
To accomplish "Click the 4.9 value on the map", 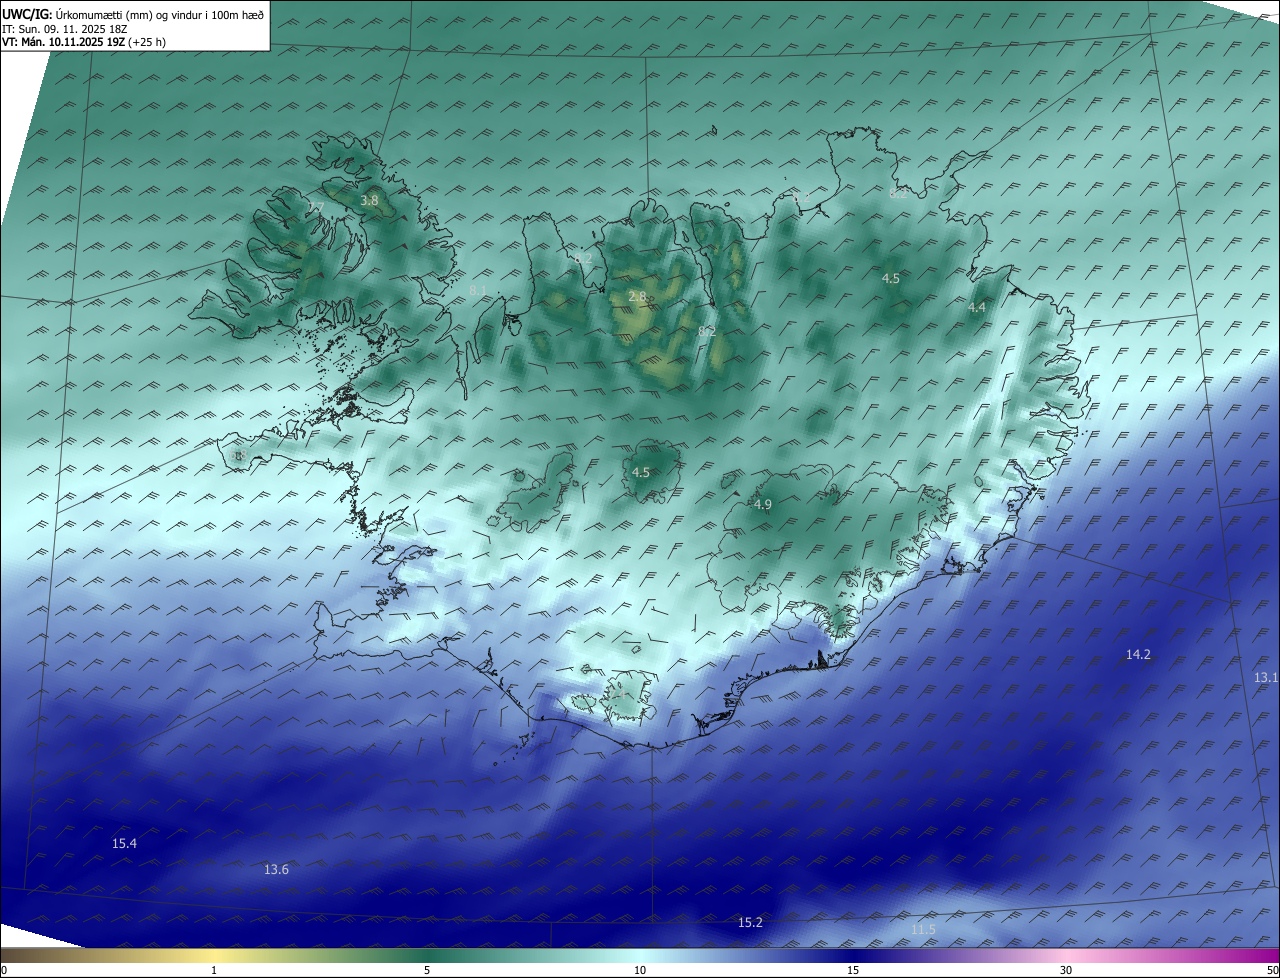I will (763, 504).
